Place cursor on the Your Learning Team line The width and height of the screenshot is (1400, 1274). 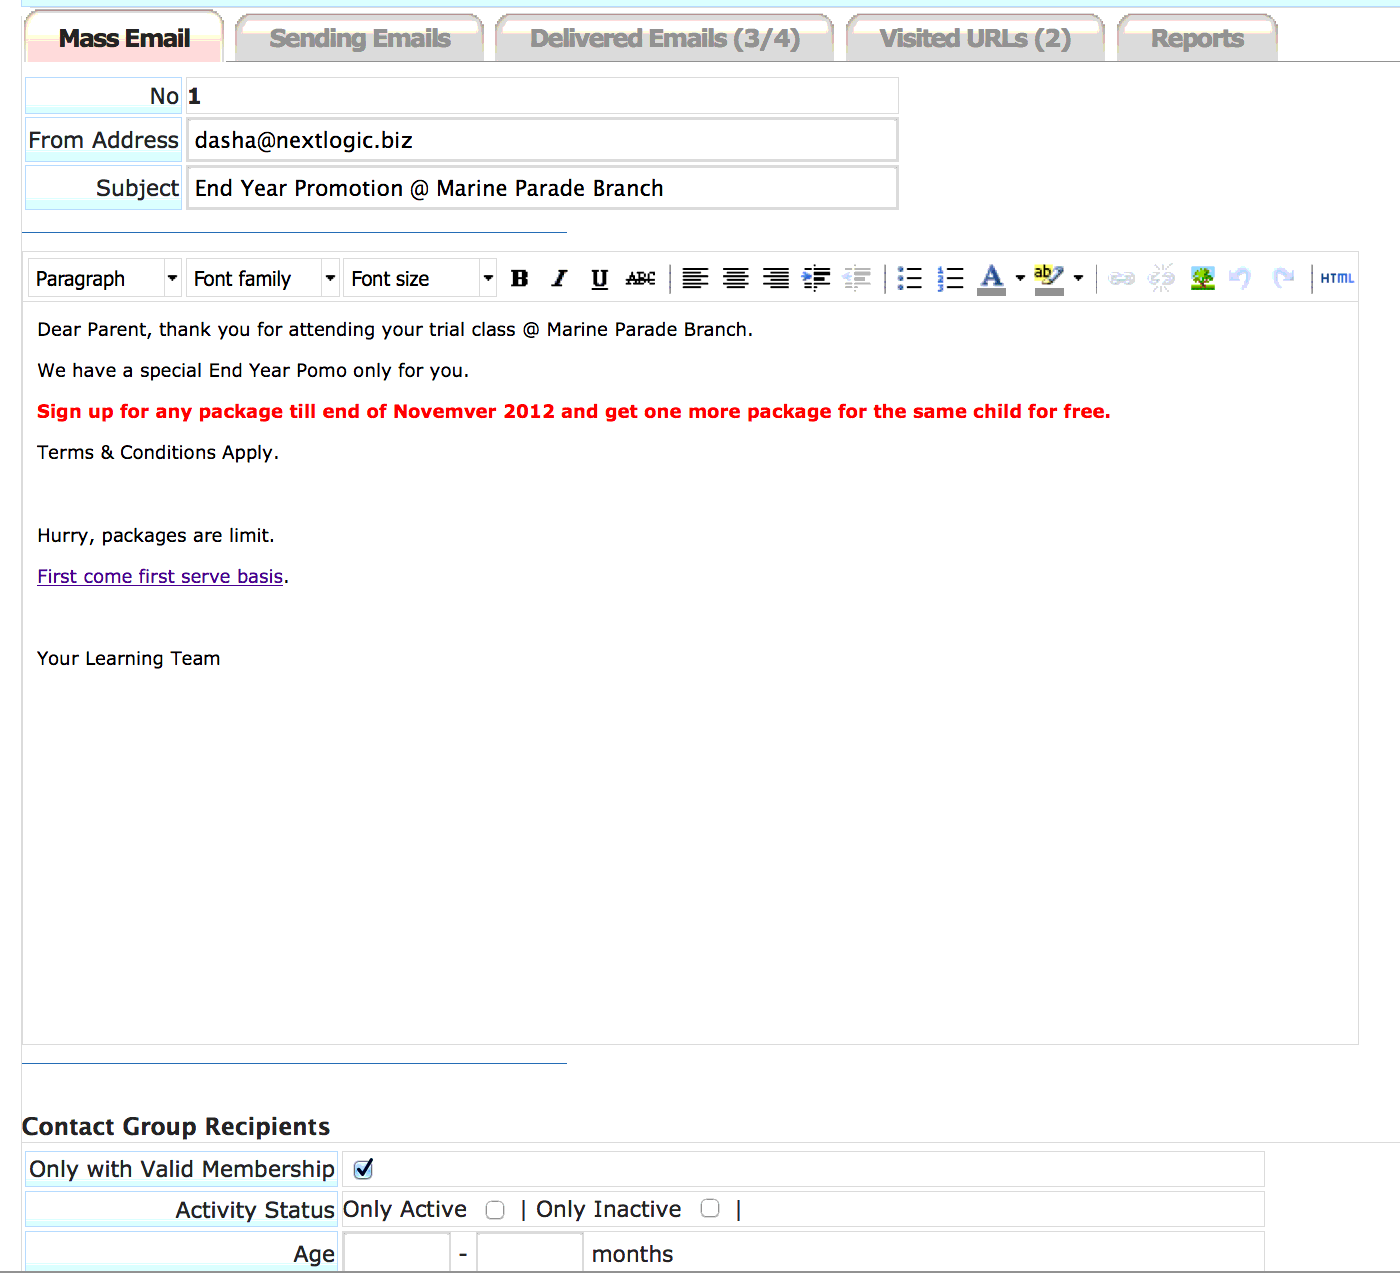(x=128, y=658)
